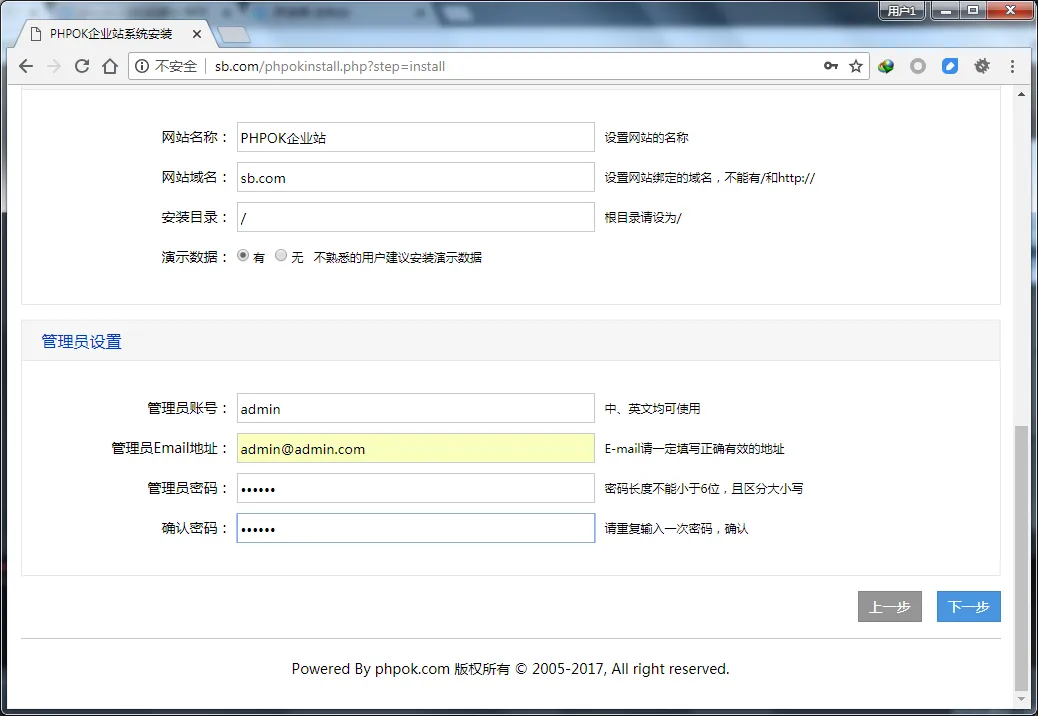Click the blue extension icon in toolbar
The image size is (1038, 716).
950,66
